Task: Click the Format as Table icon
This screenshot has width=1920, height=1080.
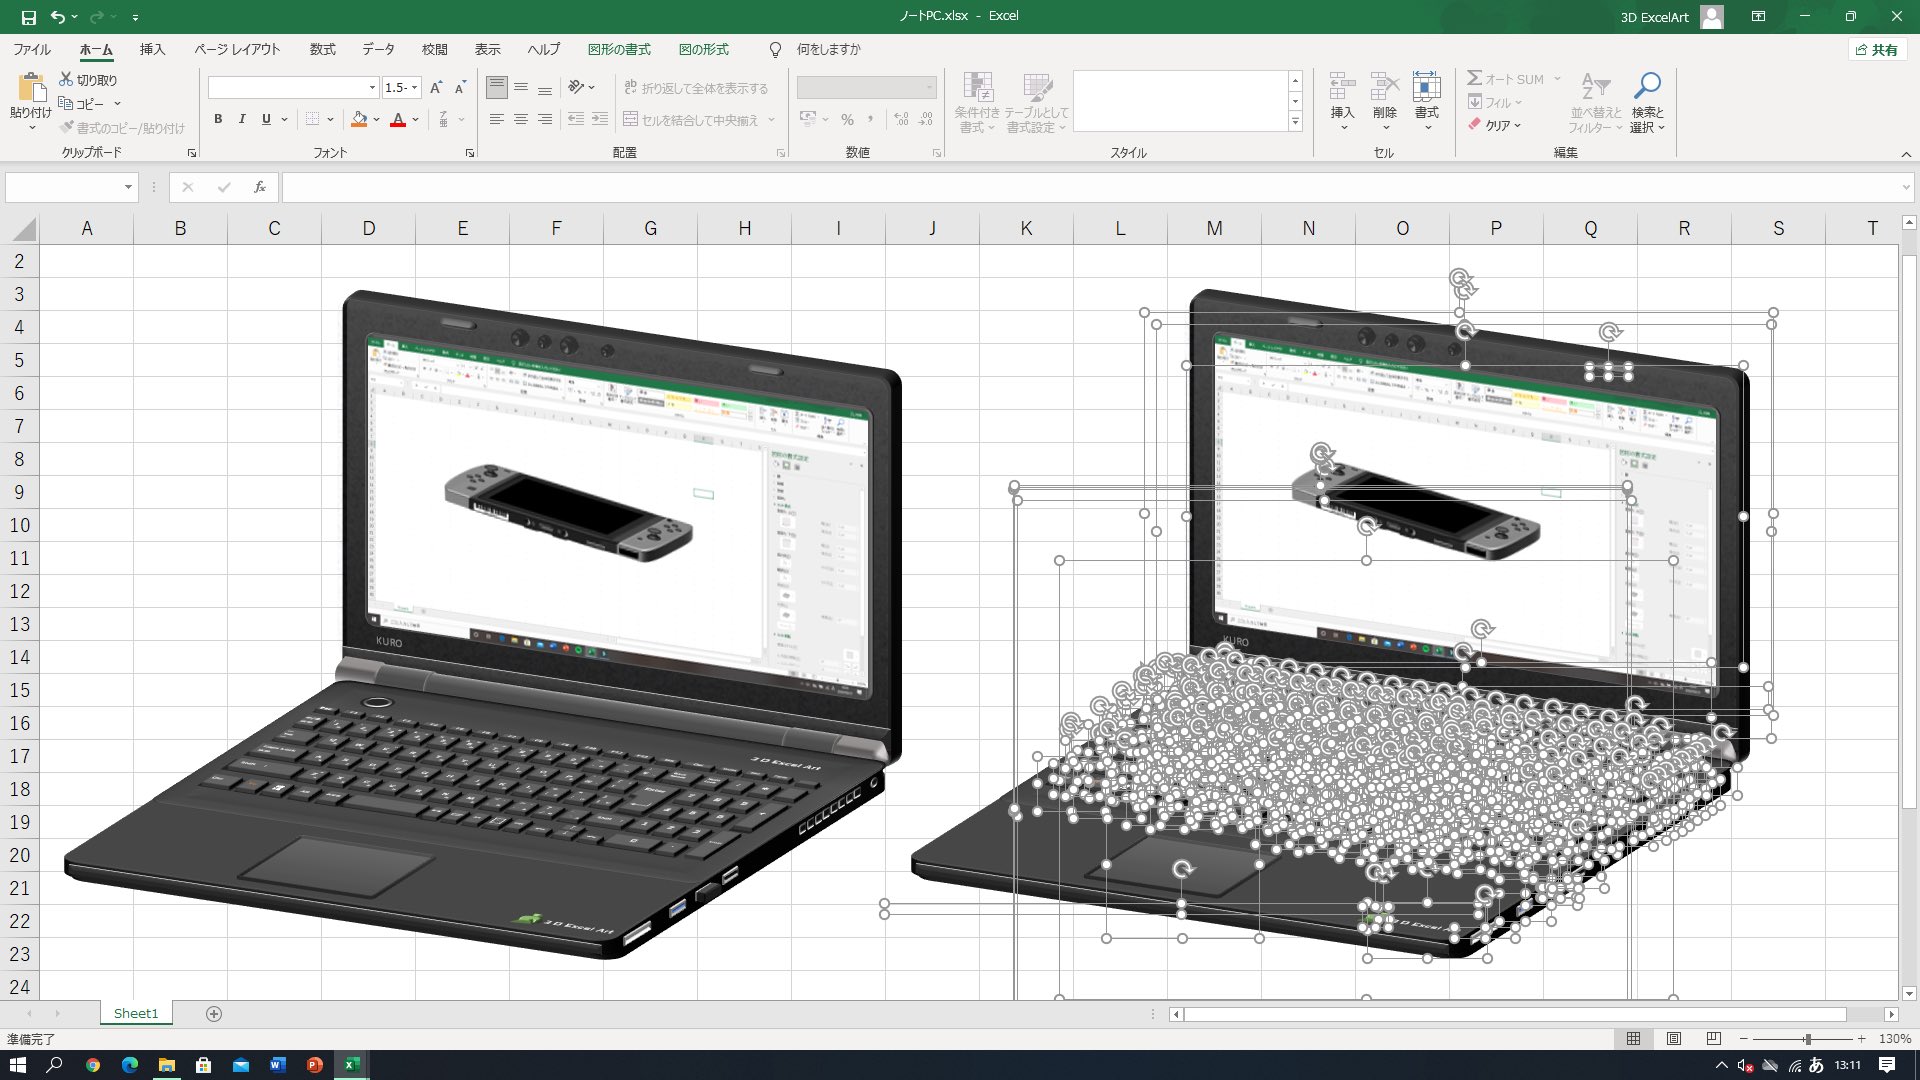Action: (1037, 87)
